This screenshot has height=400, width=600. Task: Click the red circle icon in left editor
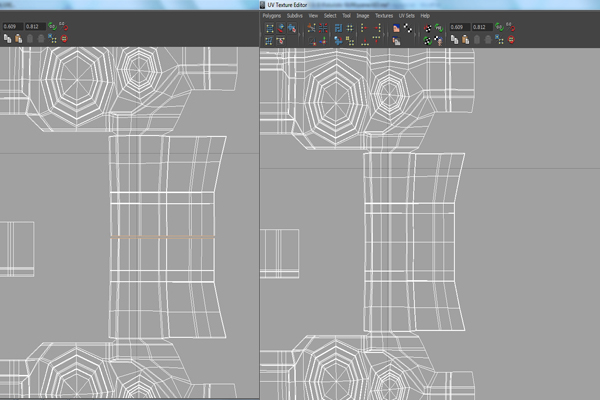point(64,39)
